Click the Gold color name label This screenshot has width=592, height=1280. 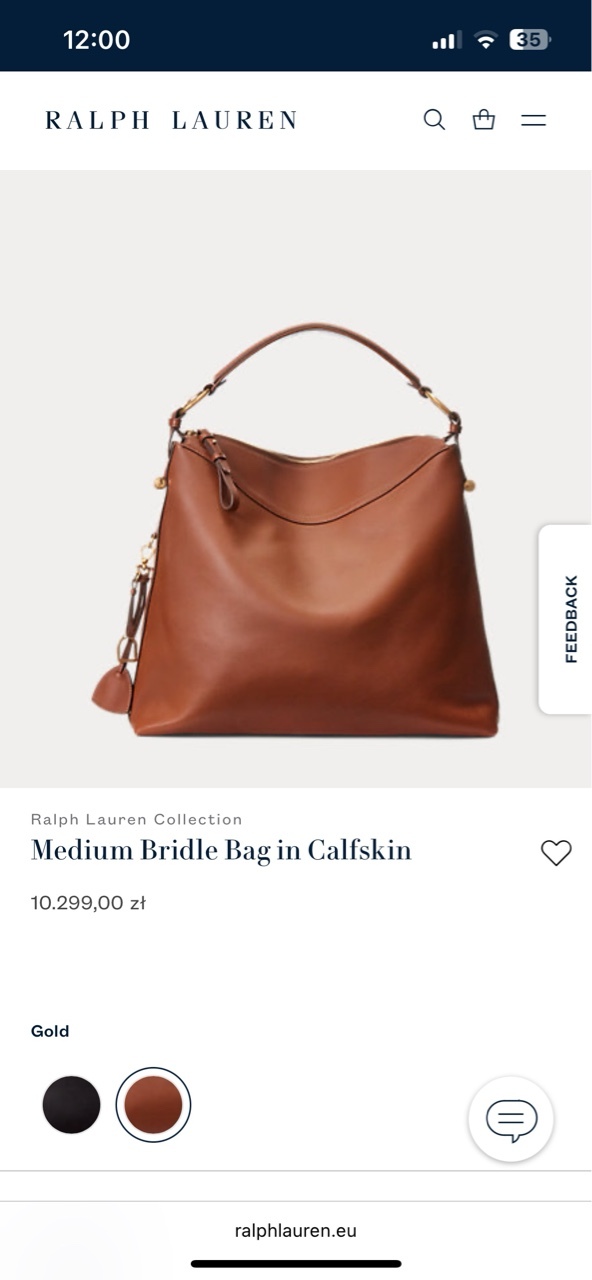(50, 1031)
